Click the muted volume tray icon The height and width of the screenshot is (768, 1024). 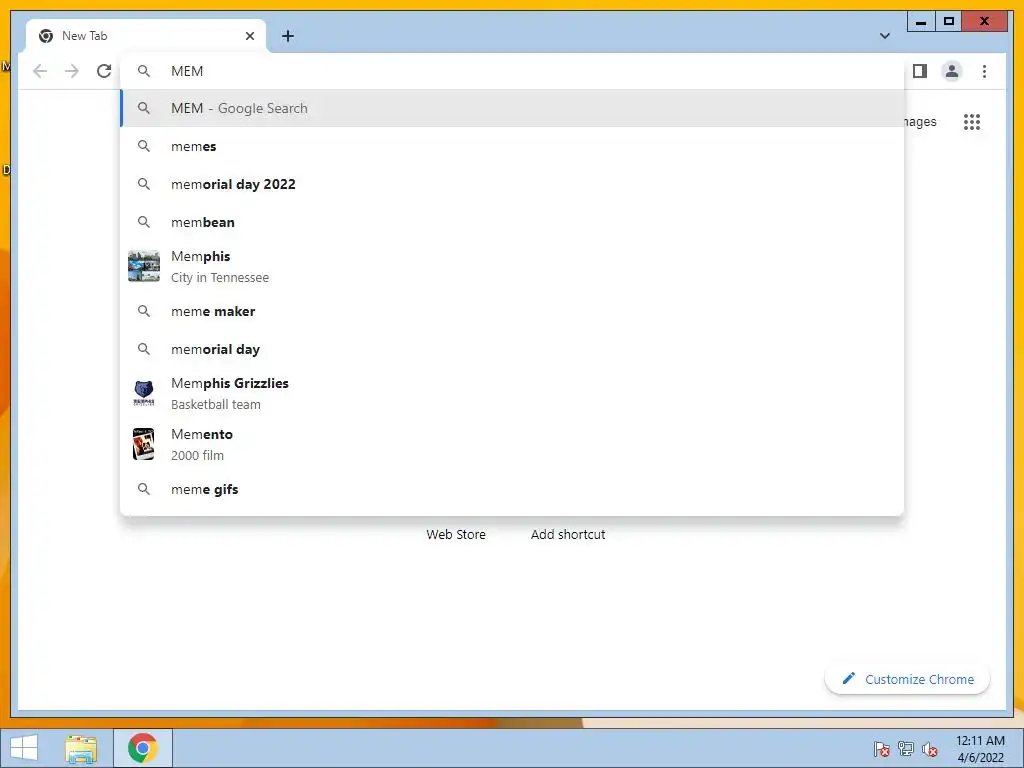click(930, 749)
